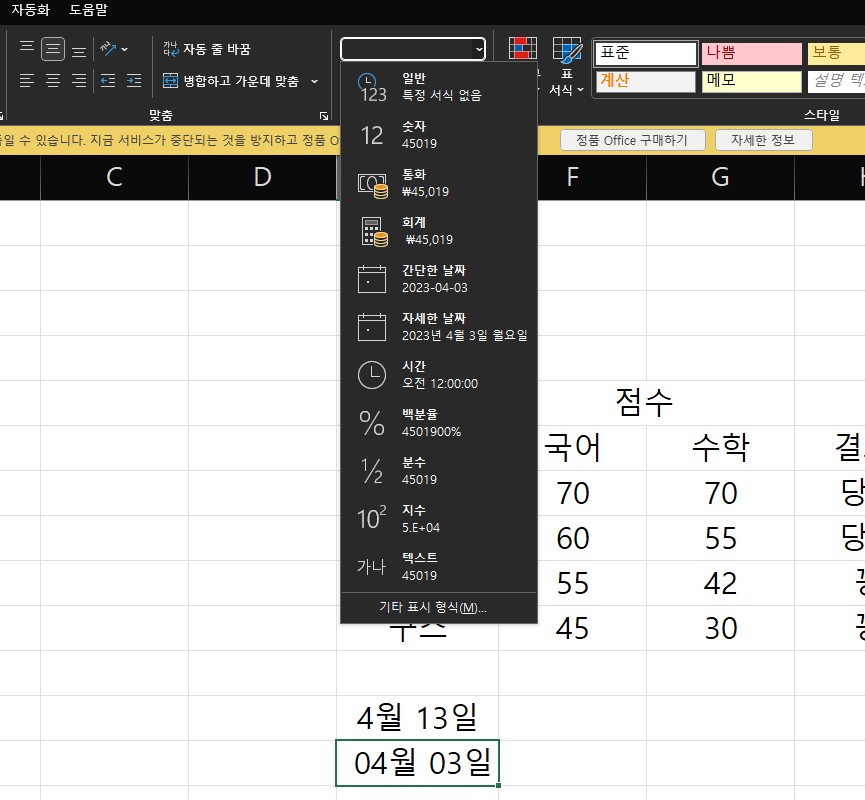Select column G header
This screenshot has width=865, height=800.
720,177
